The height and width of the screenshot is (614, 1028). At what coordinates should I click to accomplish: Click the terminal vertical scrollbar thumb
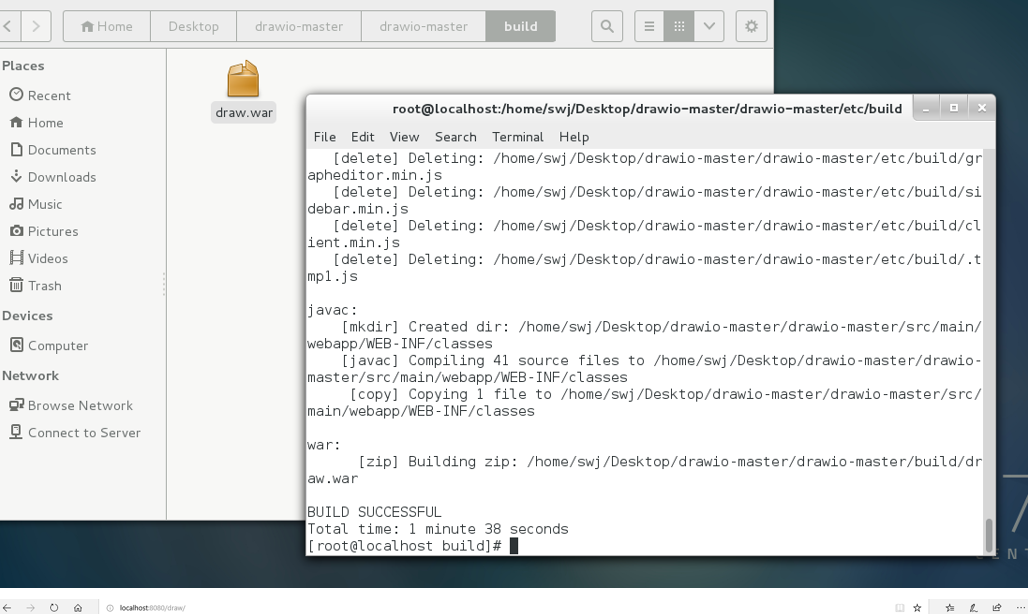[x=989, y=535]
